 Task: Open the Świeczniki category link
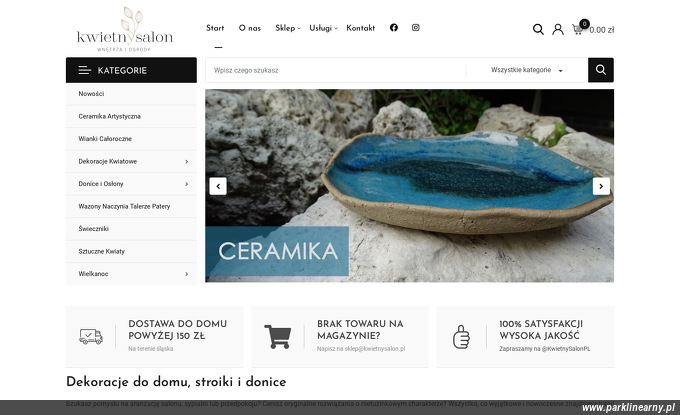93,229
